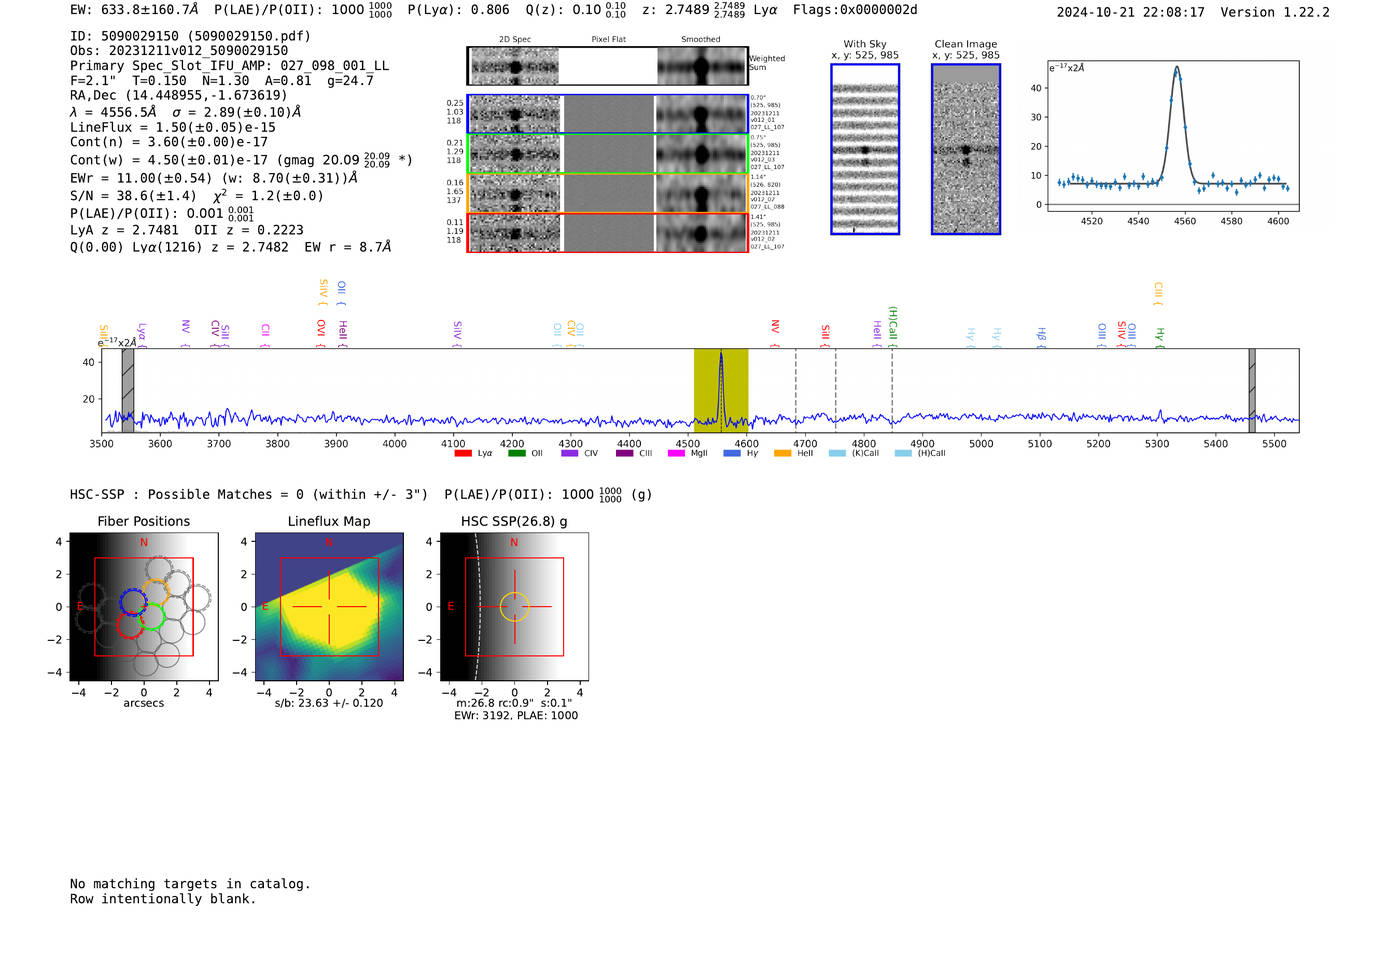The height and width of the screenshot is (953, 1400).
Task: Click the "Pixel Flat" column header
Action: 609,40
